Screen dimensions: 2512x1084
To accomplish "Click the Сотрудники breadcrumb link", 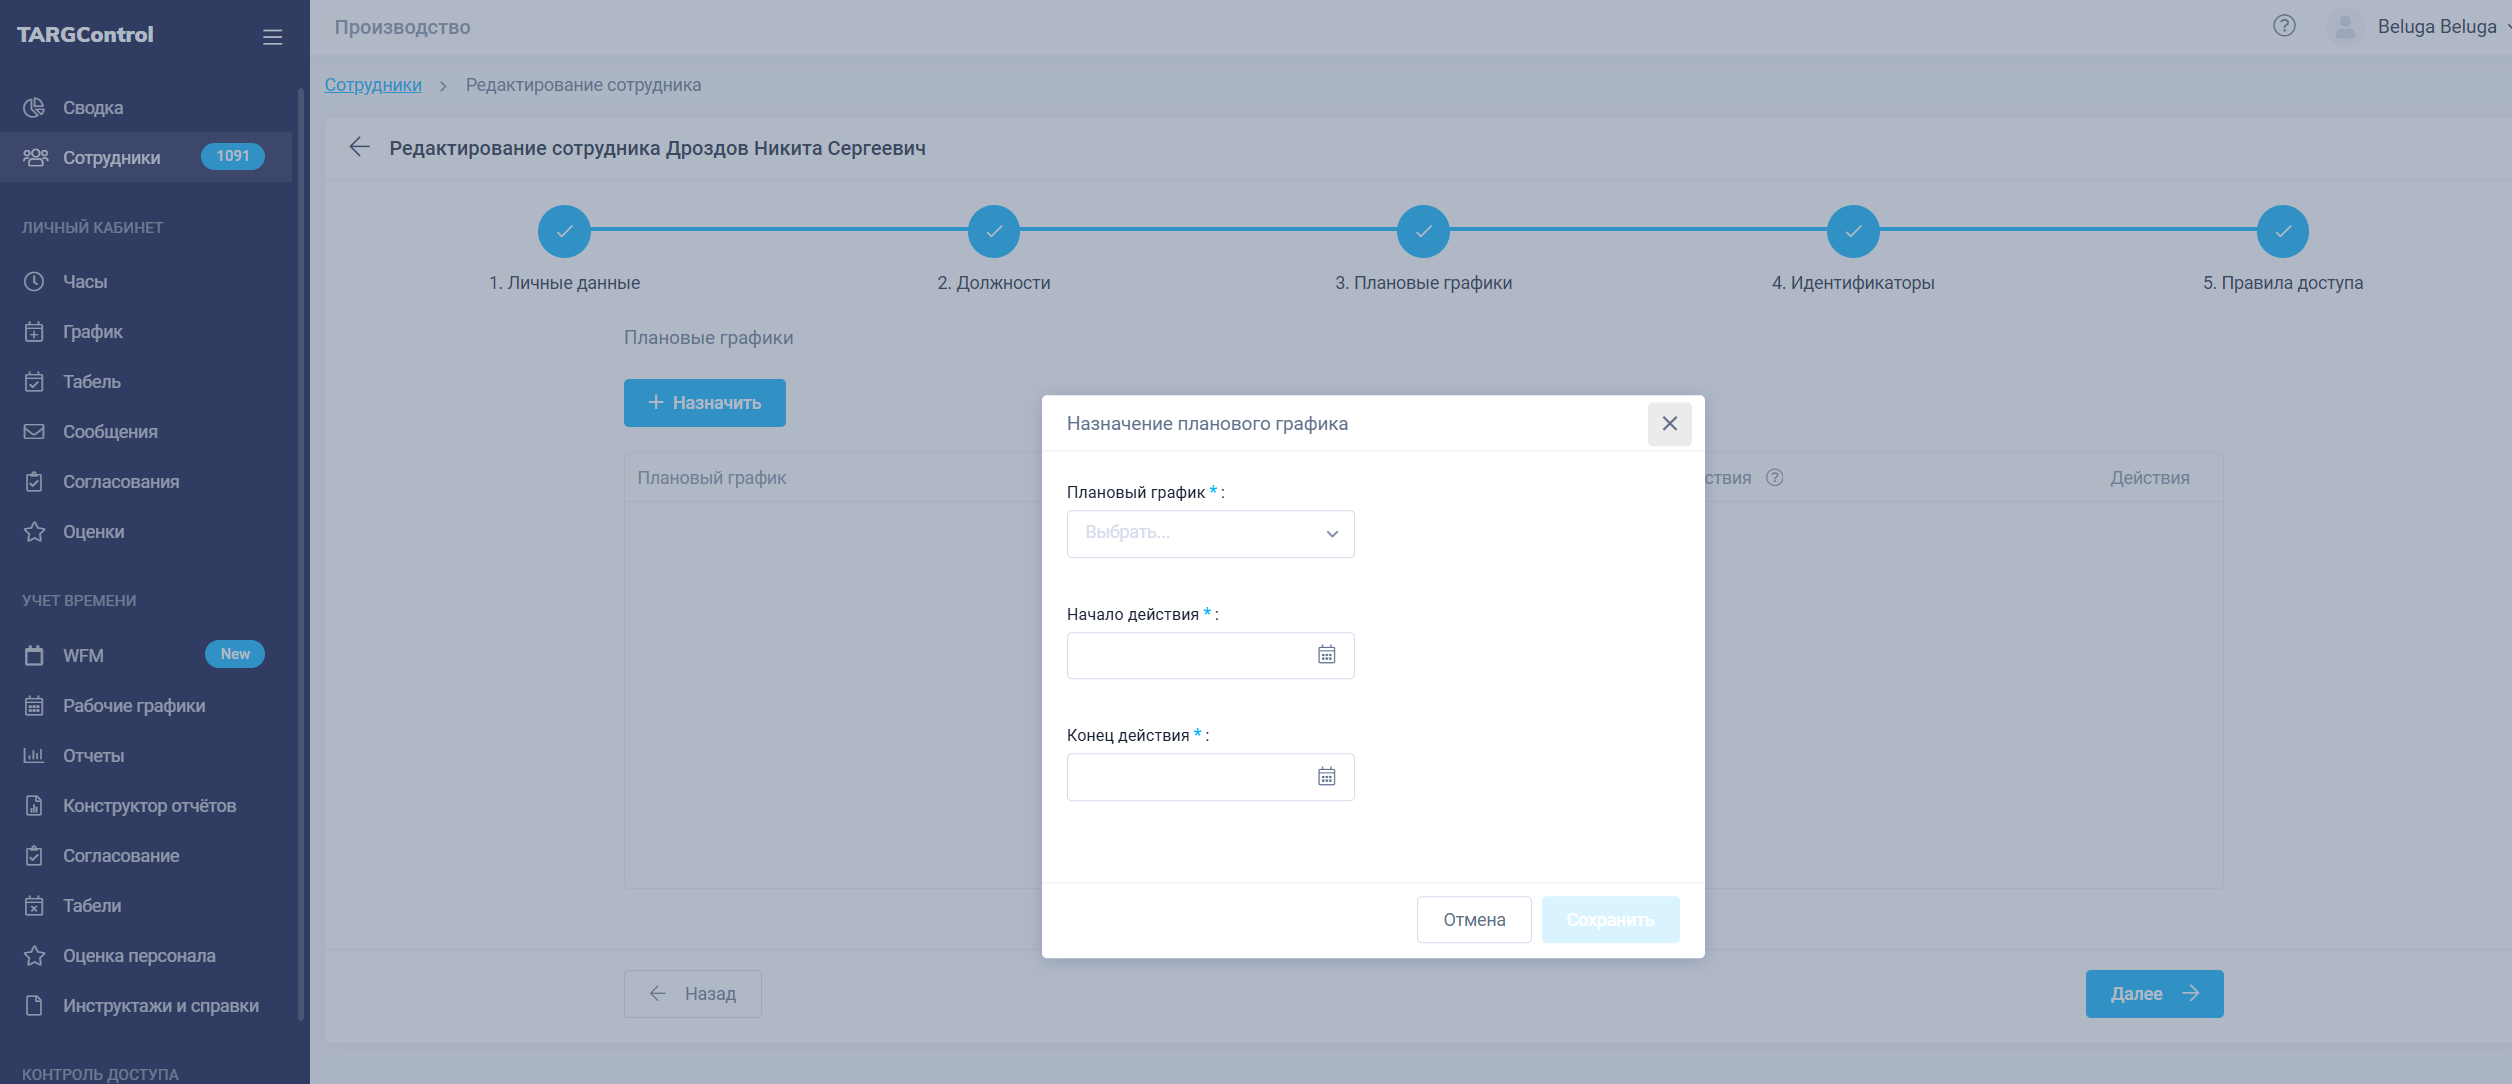I will click(373, 85).
